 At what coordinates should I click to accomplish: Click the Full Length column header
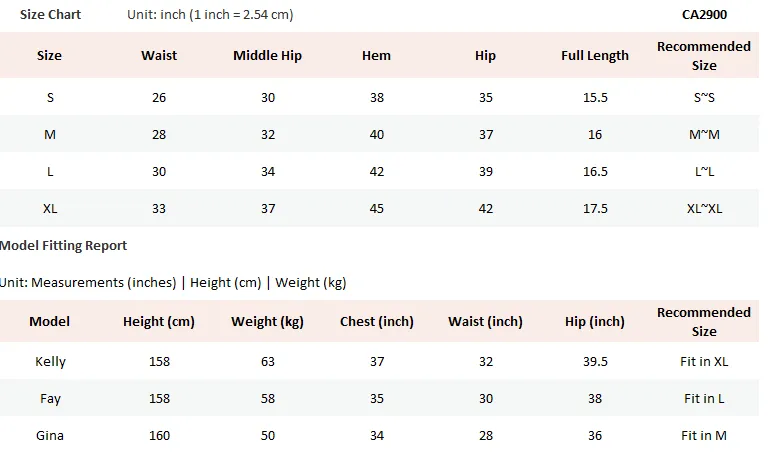[595, 55]
